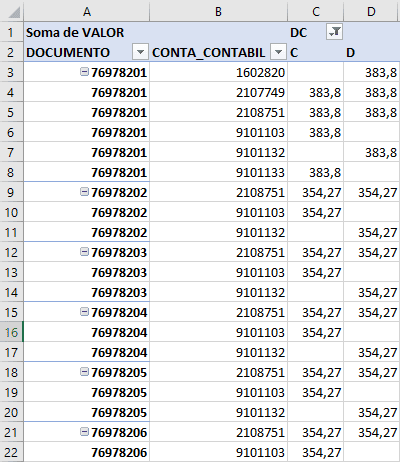Select account 2108751 in row 12
Viewport: 400px width, 462px height.
coord(218,252)
